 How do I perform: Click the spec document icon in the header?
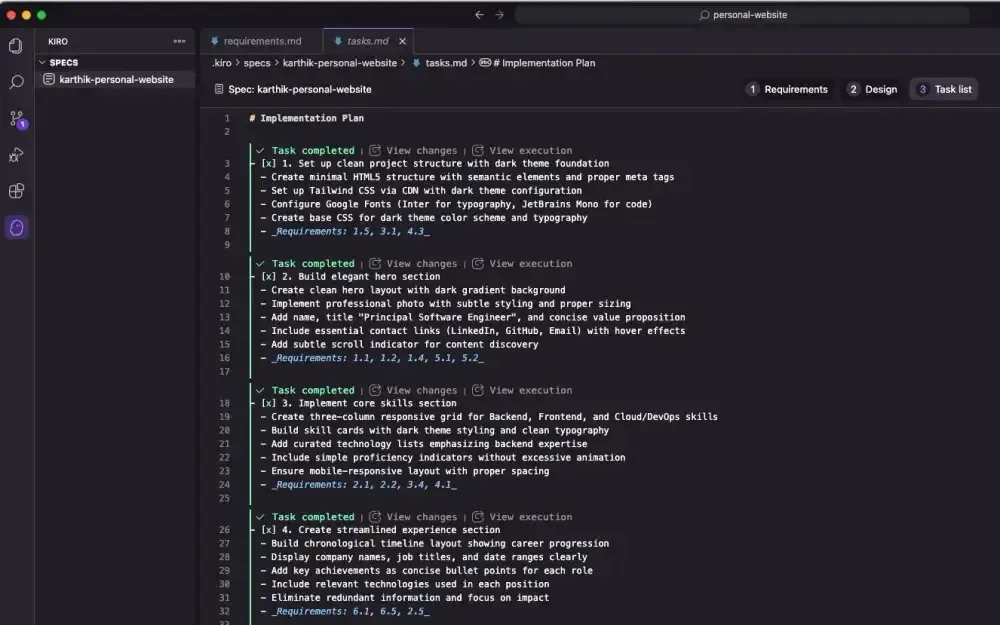[219, 89]
